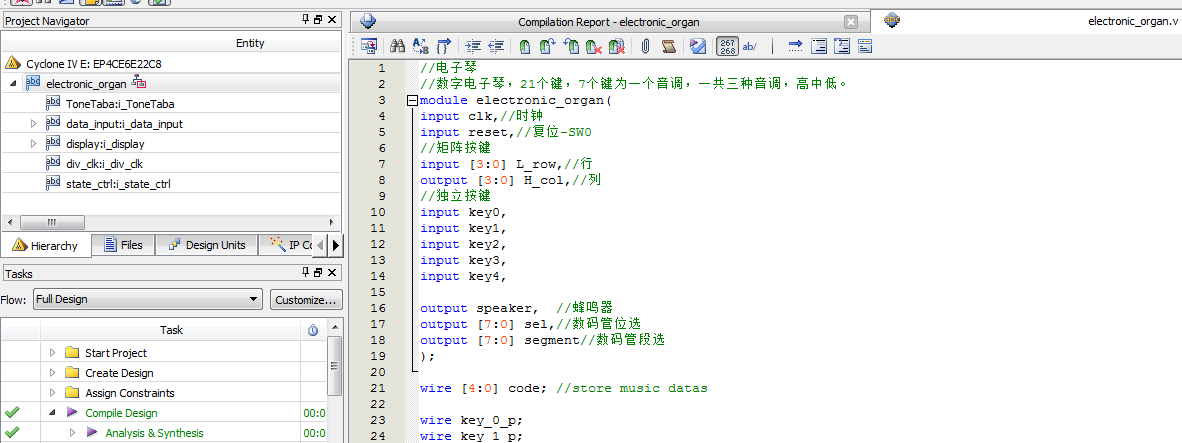This screenshot has height=443, width=1182.
Task: Open the Flow dropdown showing Full Design
Action: coord(148,299)
